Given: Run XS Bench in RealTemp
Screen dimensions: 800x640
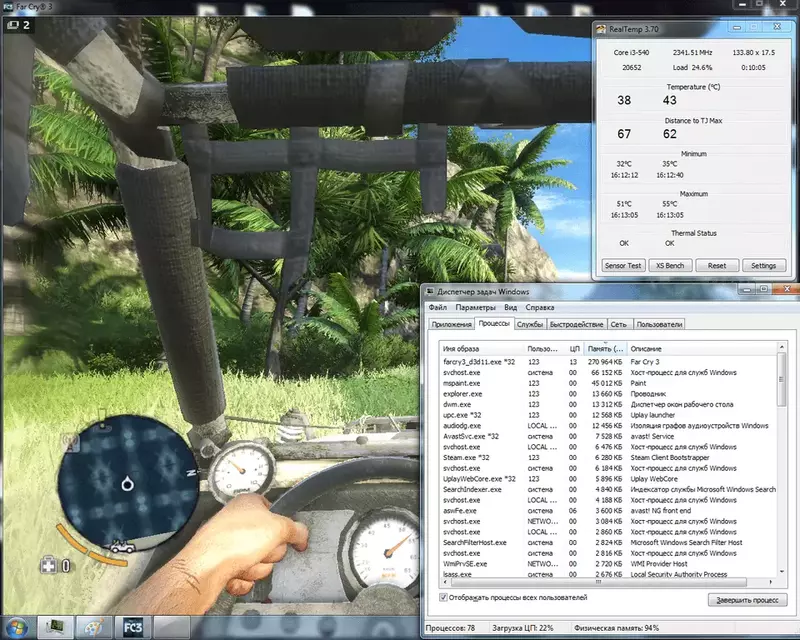Looking at the screenshot, I should click(x=670, y=265).
